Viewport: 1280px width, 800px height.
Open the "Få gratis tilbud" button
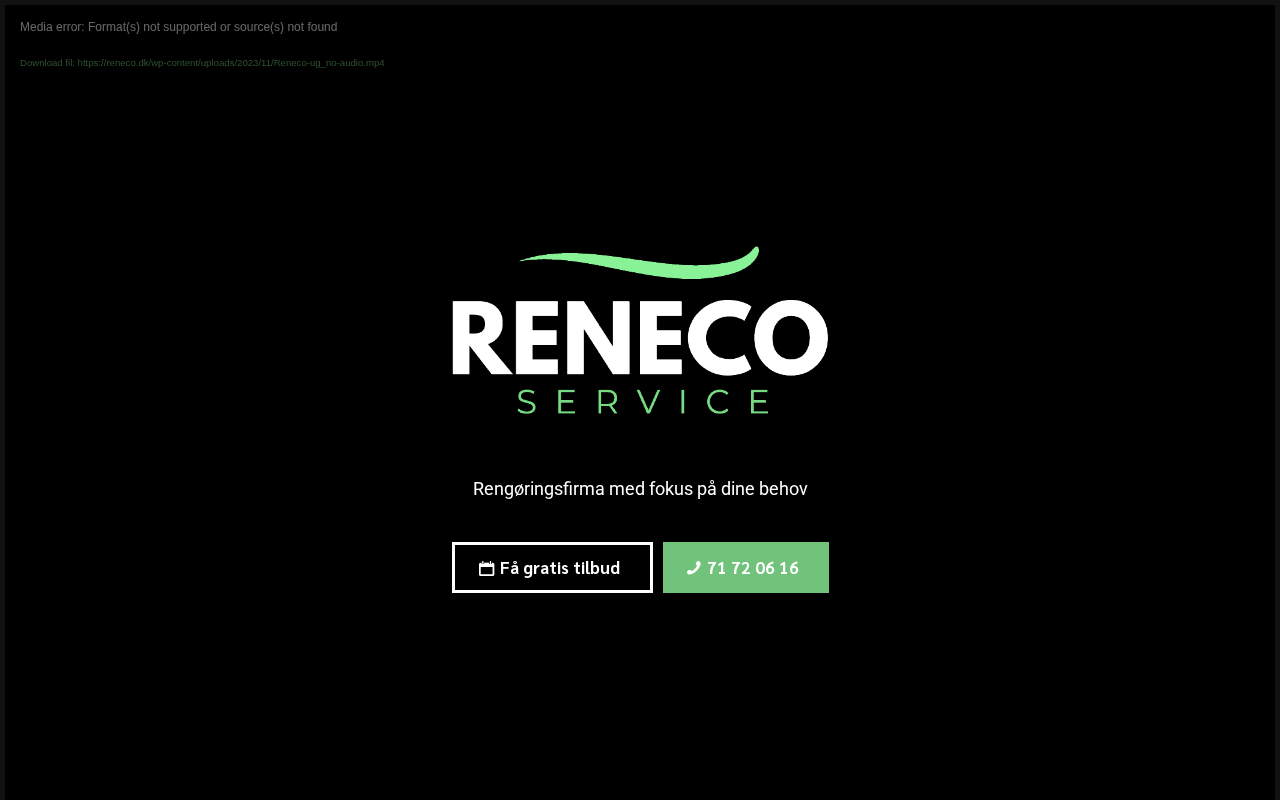tap(552, 568)
